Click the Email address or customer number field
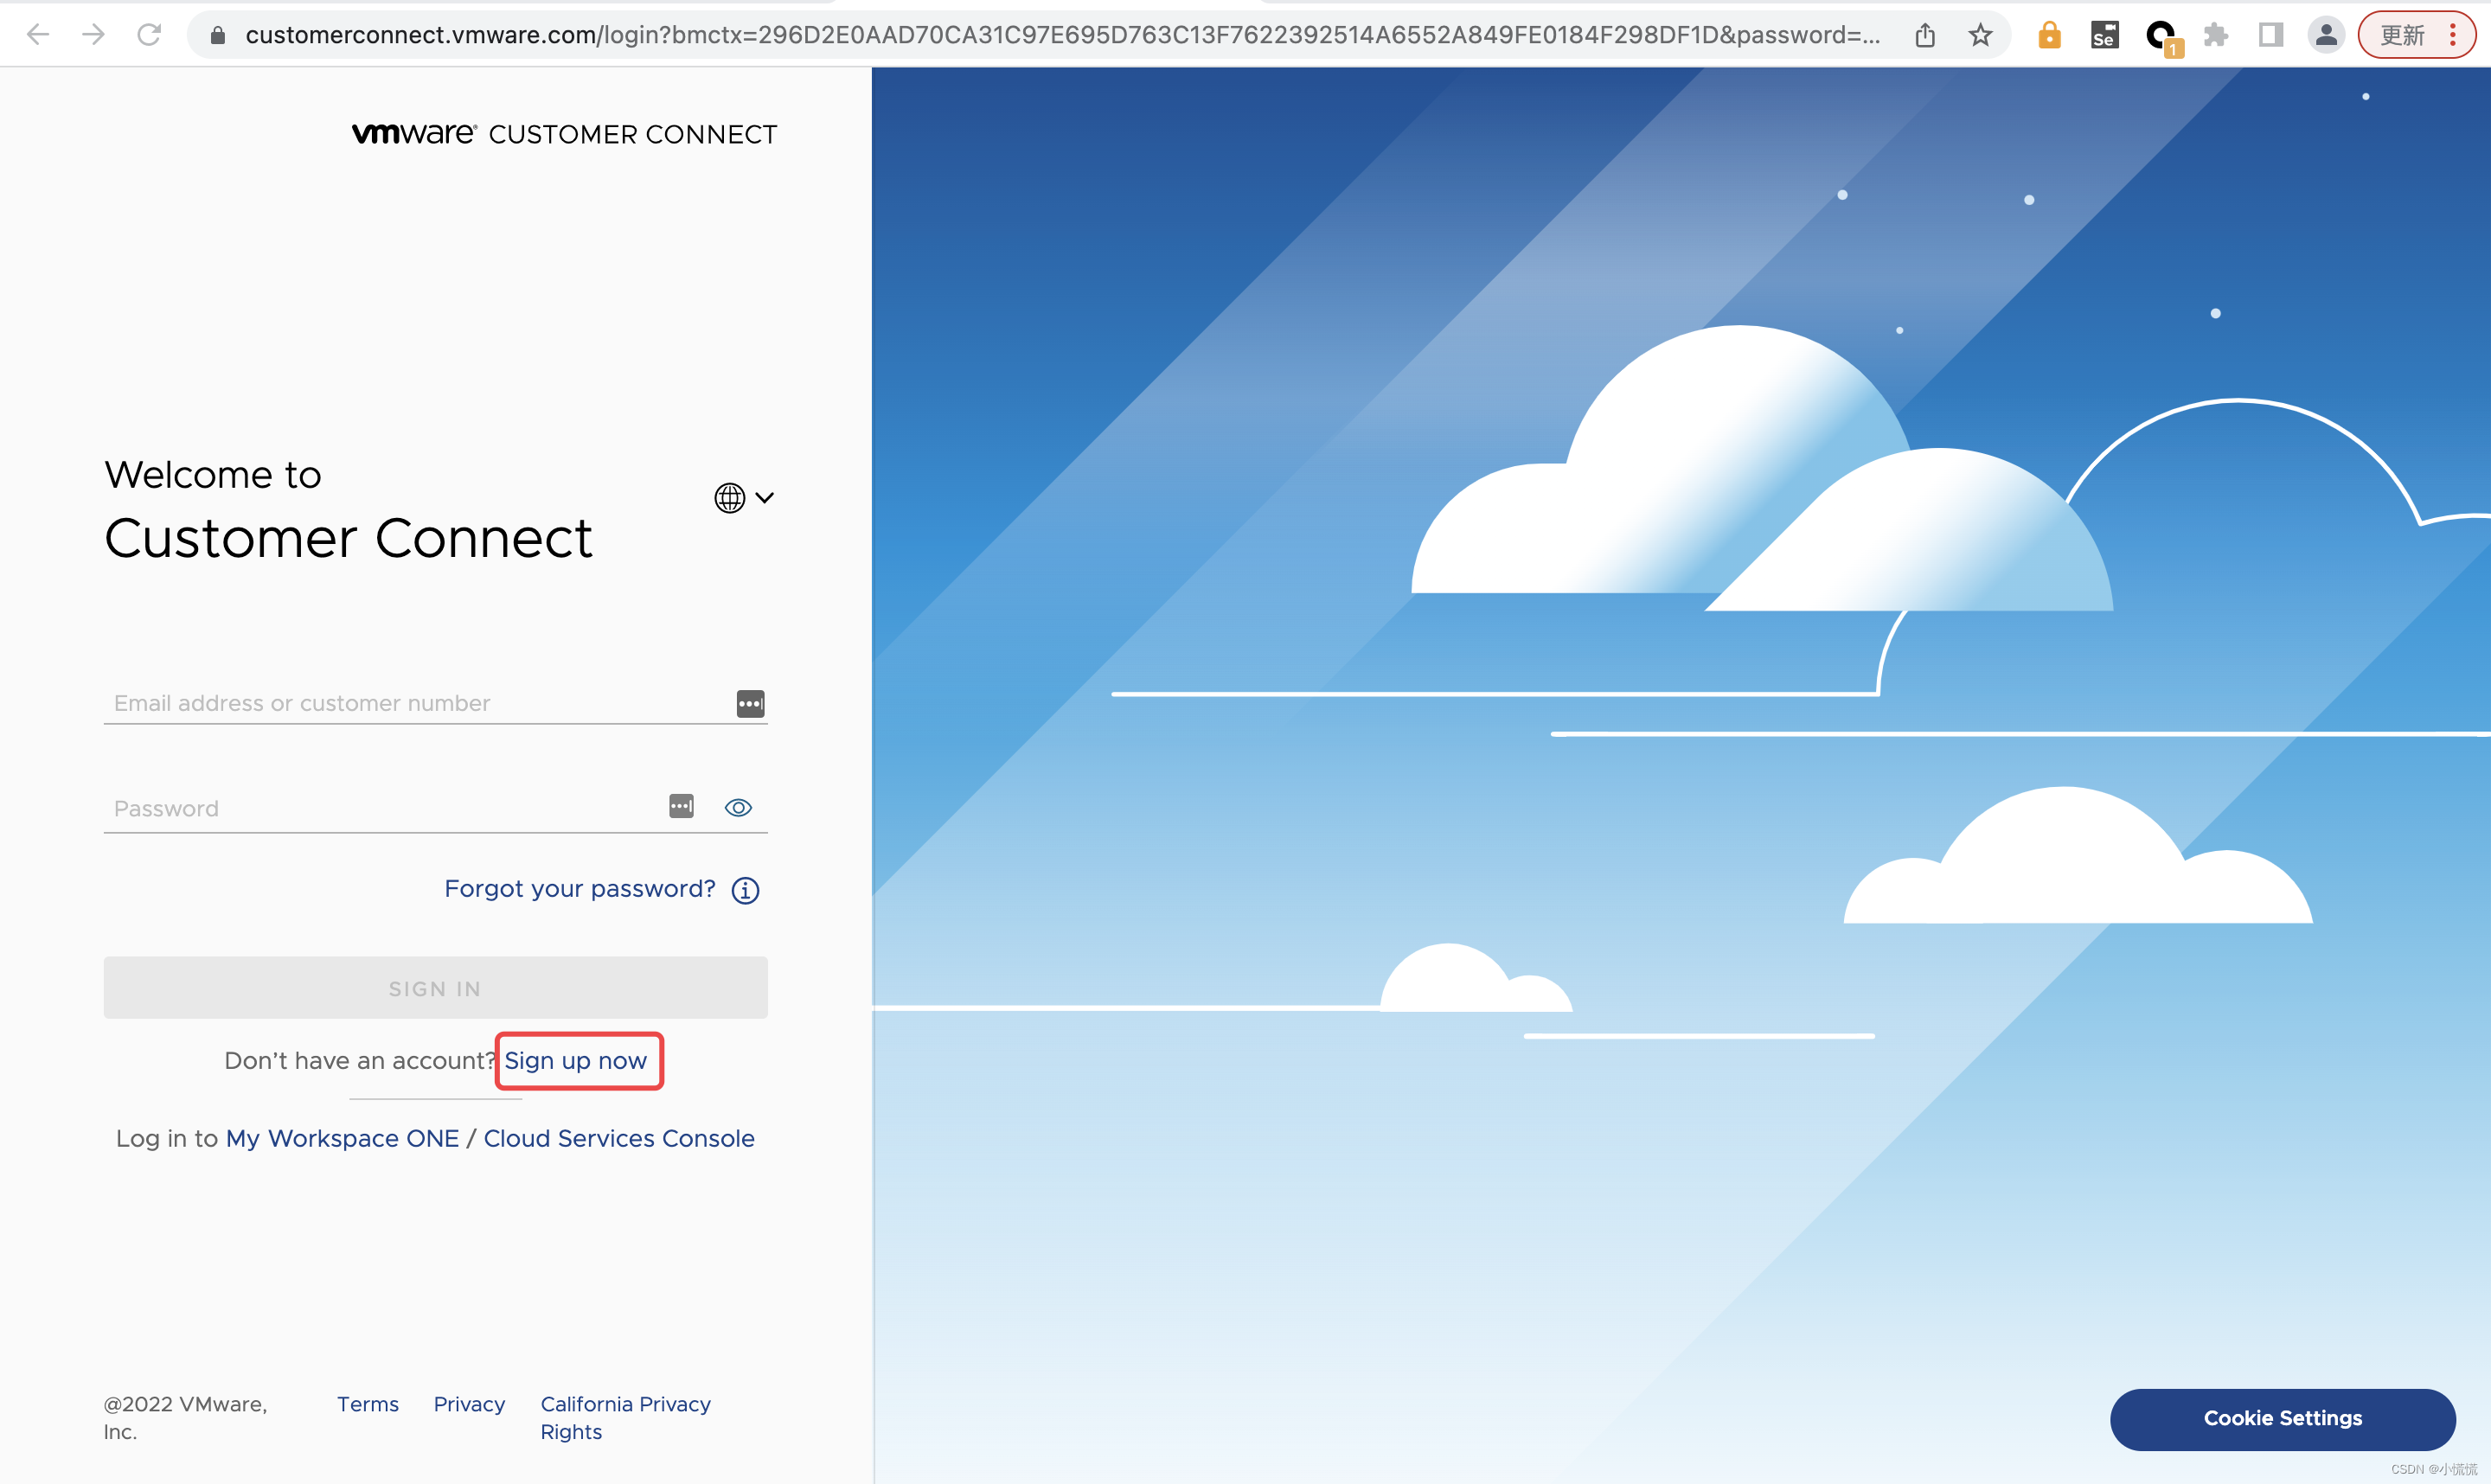 [x=415, y=703]
